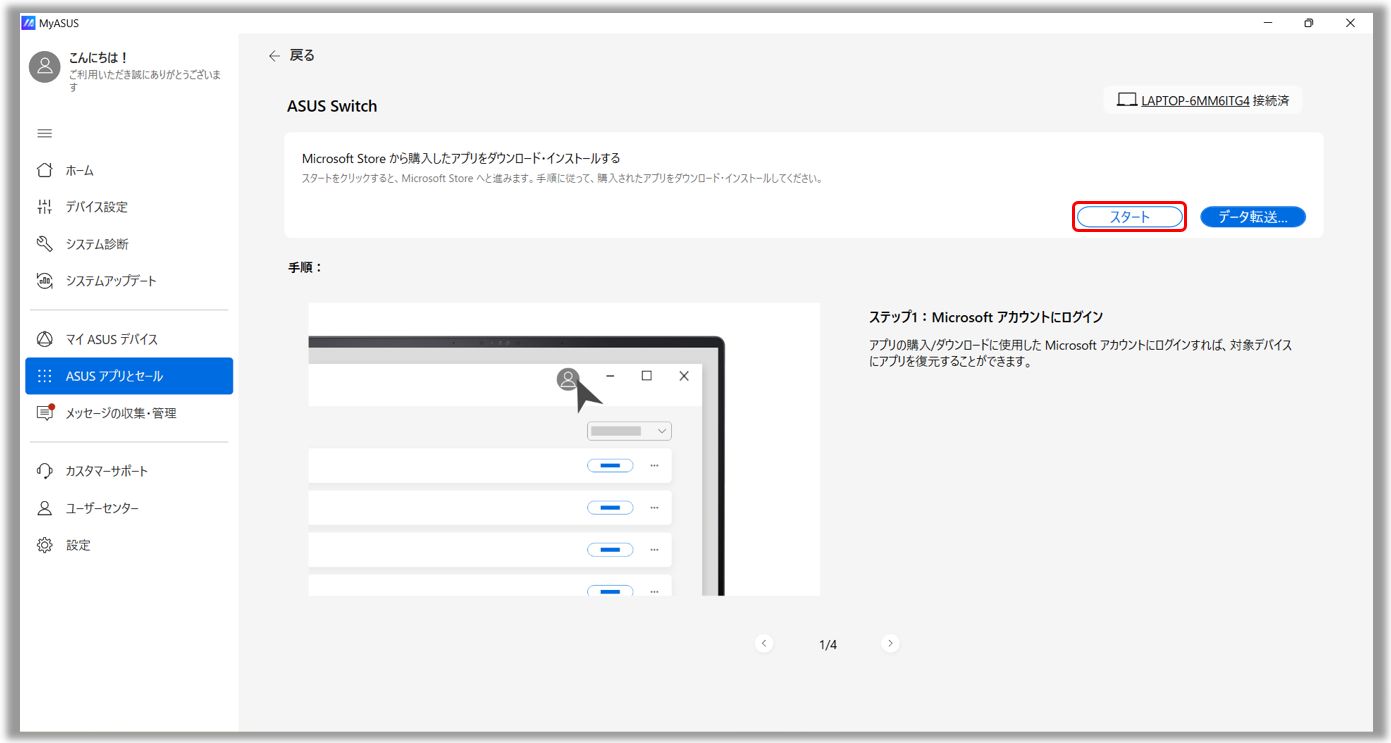
Task: Click the こんにちは！ greeting text
Action: point(98,58)
